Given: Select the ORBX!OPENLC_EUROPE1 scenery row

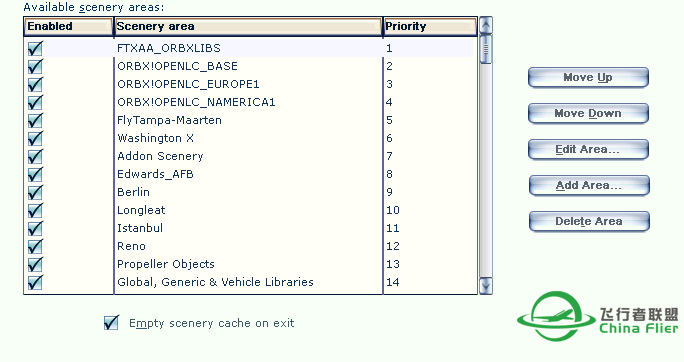Looking at the screenshot, I should click(x=249, y=84).
